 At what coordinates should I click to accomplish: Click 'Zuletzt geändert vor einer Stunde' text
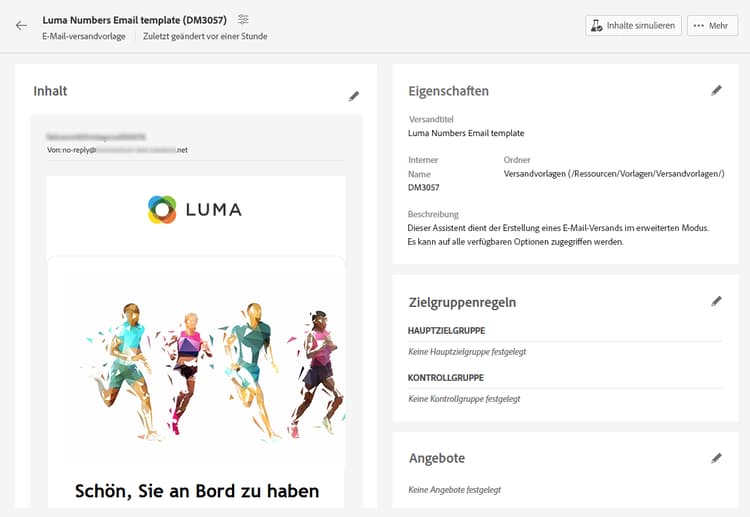click(205, 36)
